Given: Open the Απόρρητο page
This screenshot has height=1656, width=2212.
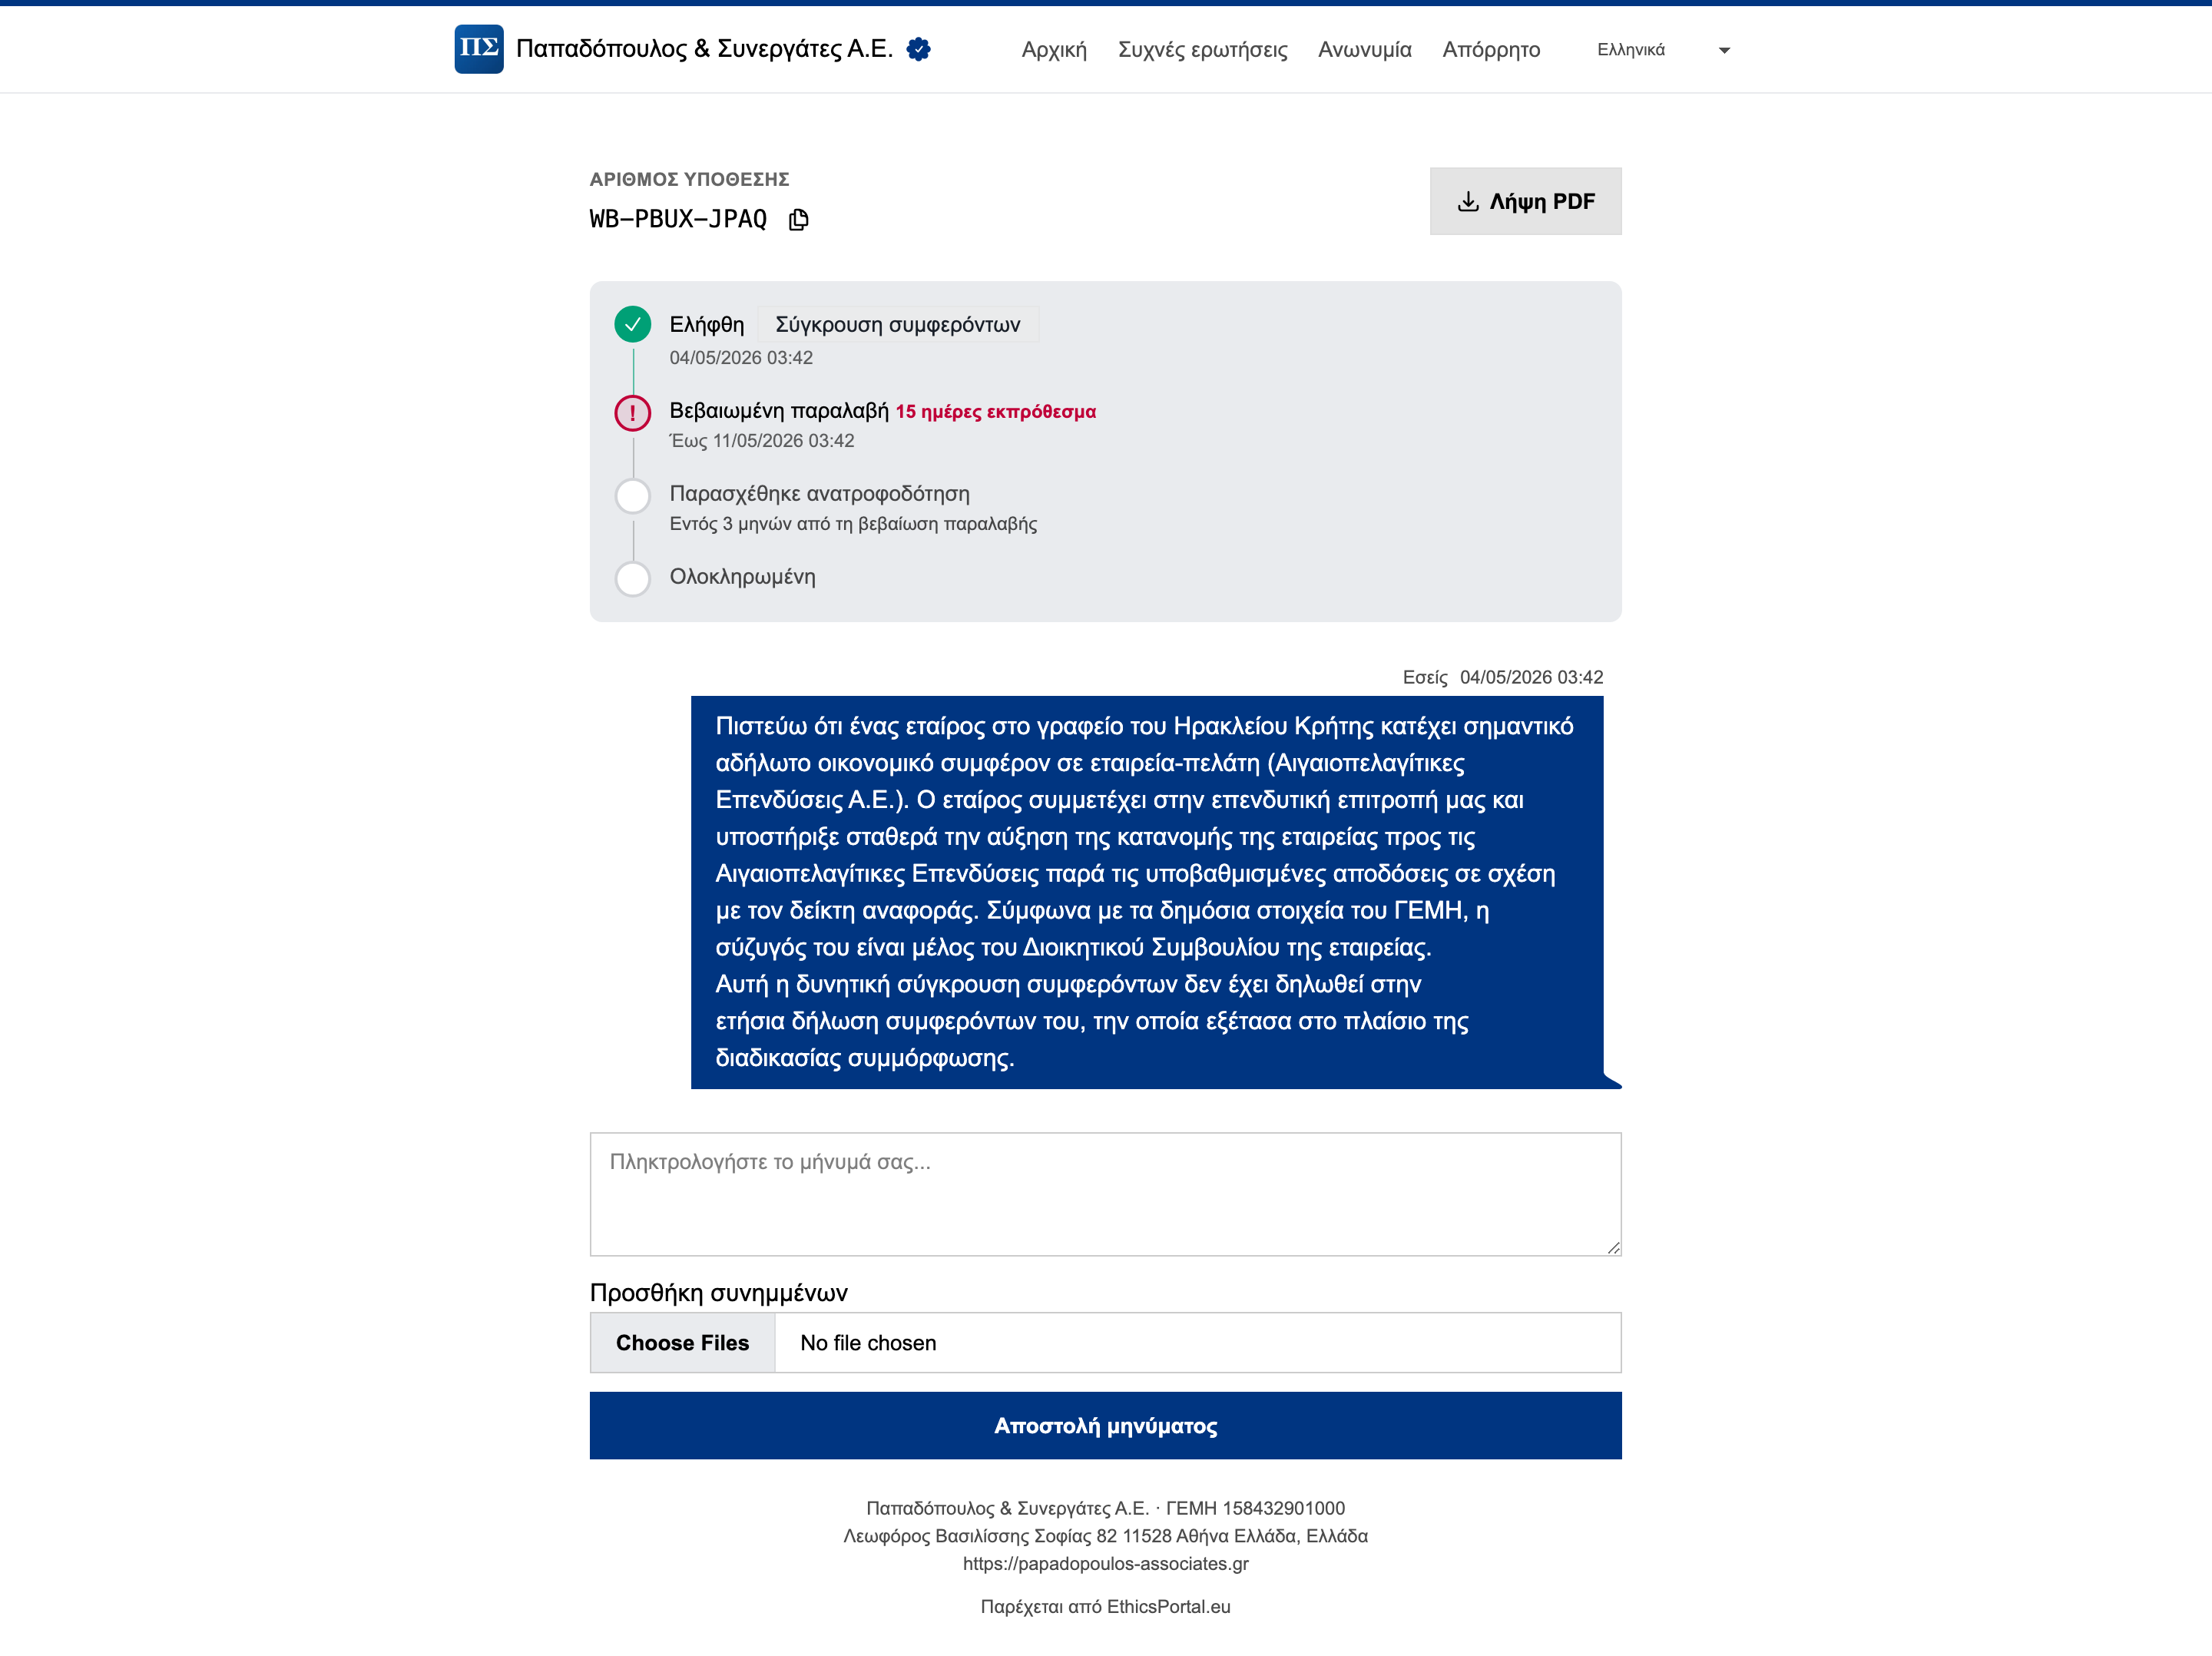Looking at the screenshot, I should [x=1491, y=50].
